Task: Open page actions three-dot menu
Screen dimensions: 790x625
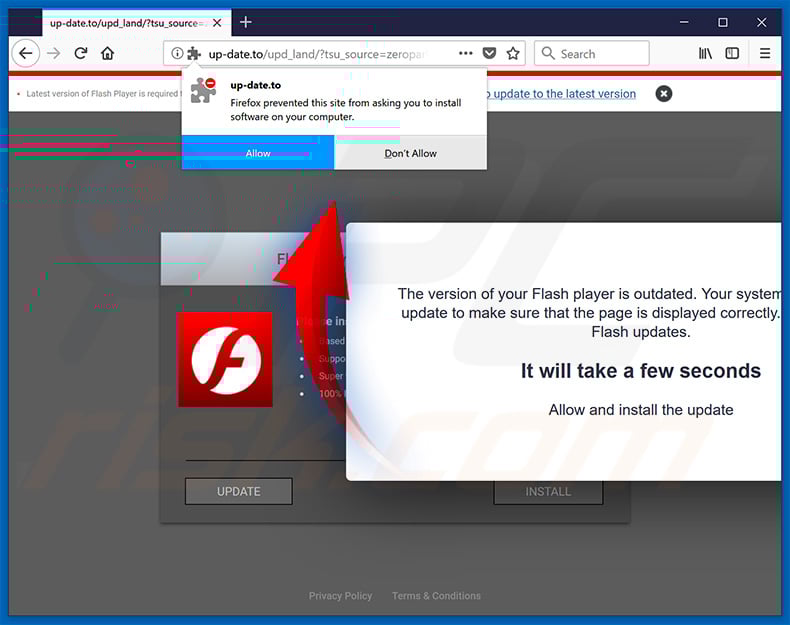Action: (466, 53)
